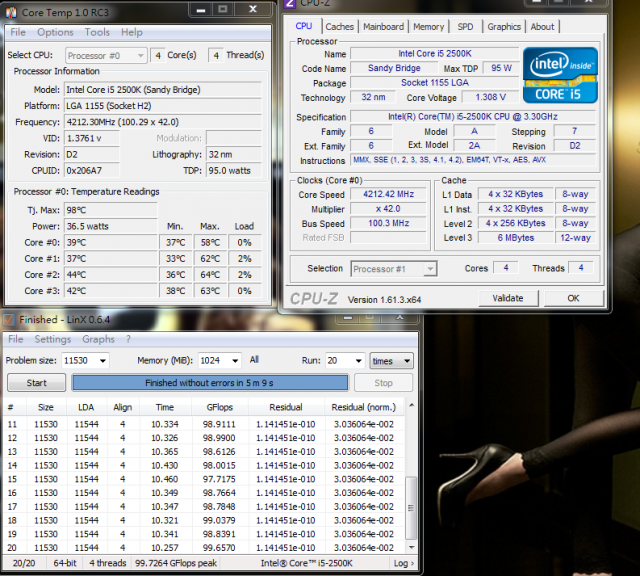Screen dimensions: 640x576
Task: Select LinX result row 20
Action: point(203,548)
